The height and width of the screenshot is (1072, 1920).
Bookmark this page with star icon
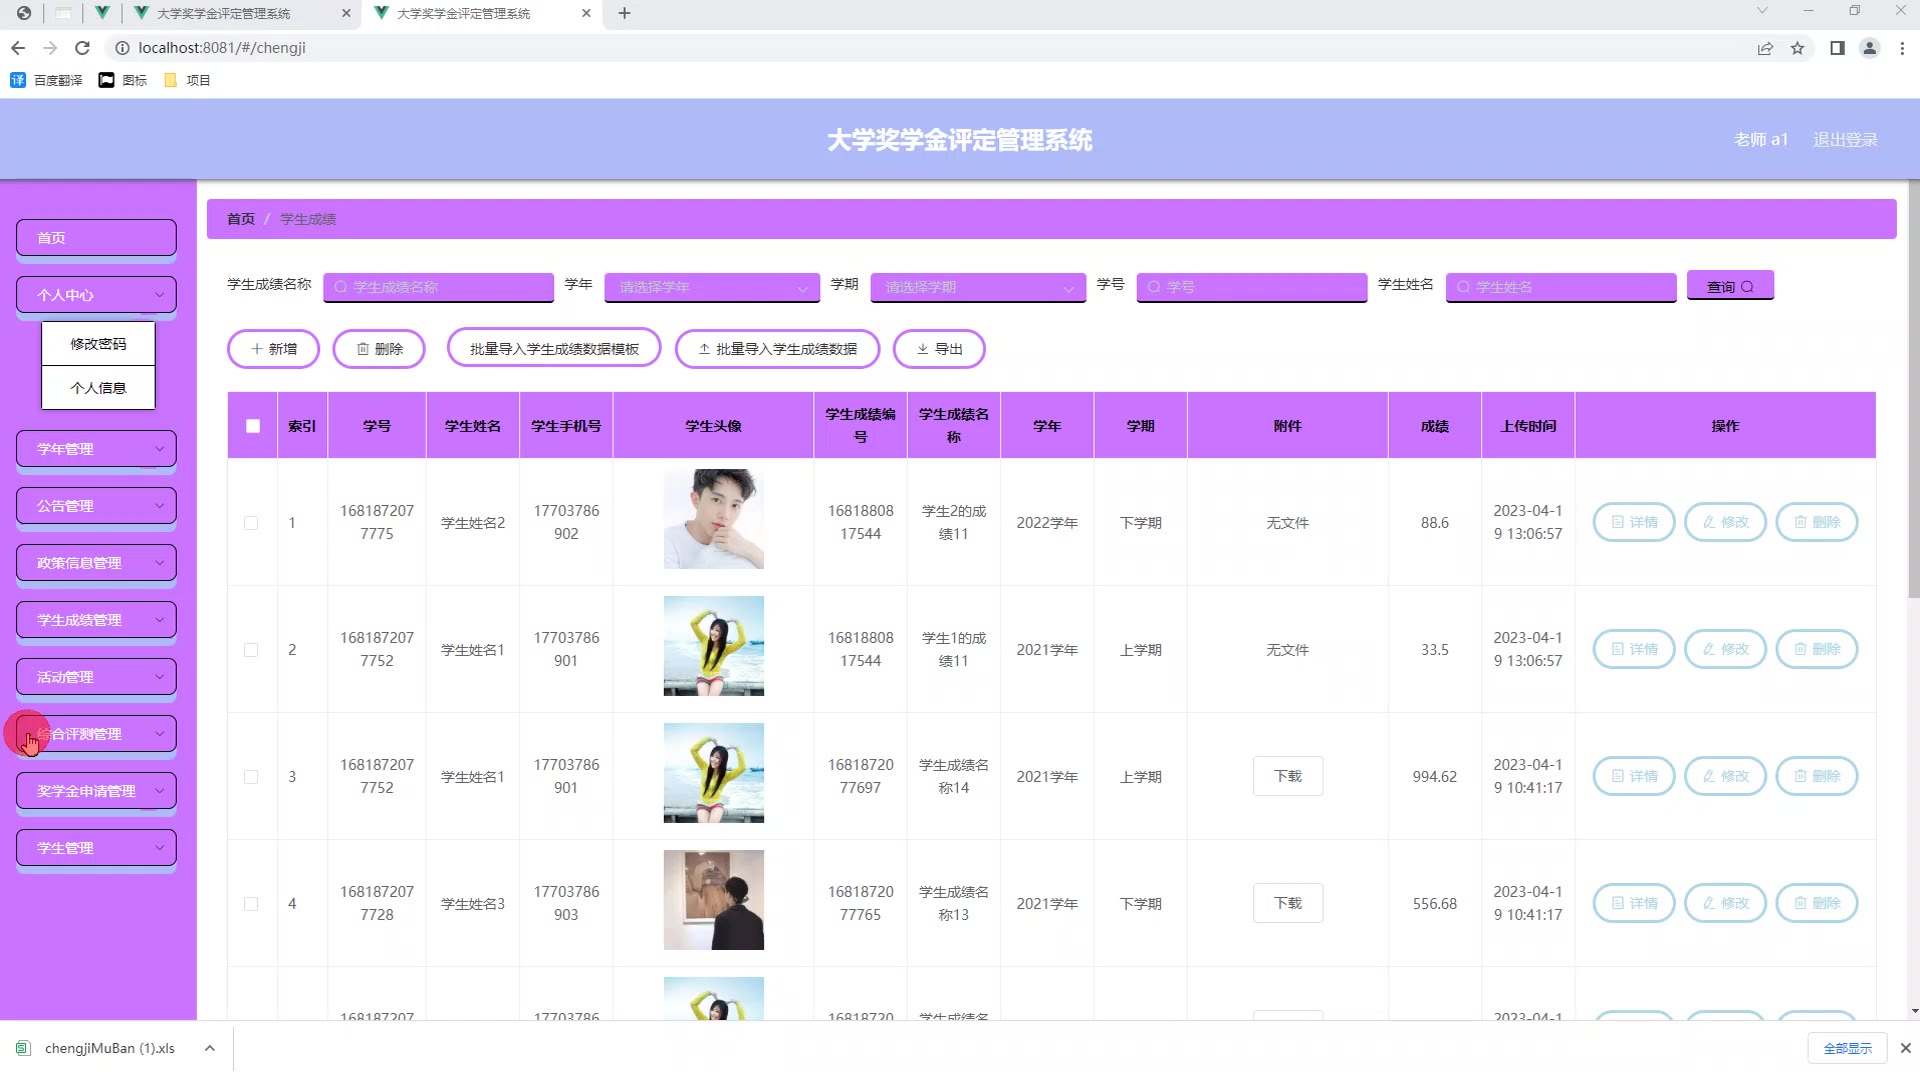[1797, 48]
